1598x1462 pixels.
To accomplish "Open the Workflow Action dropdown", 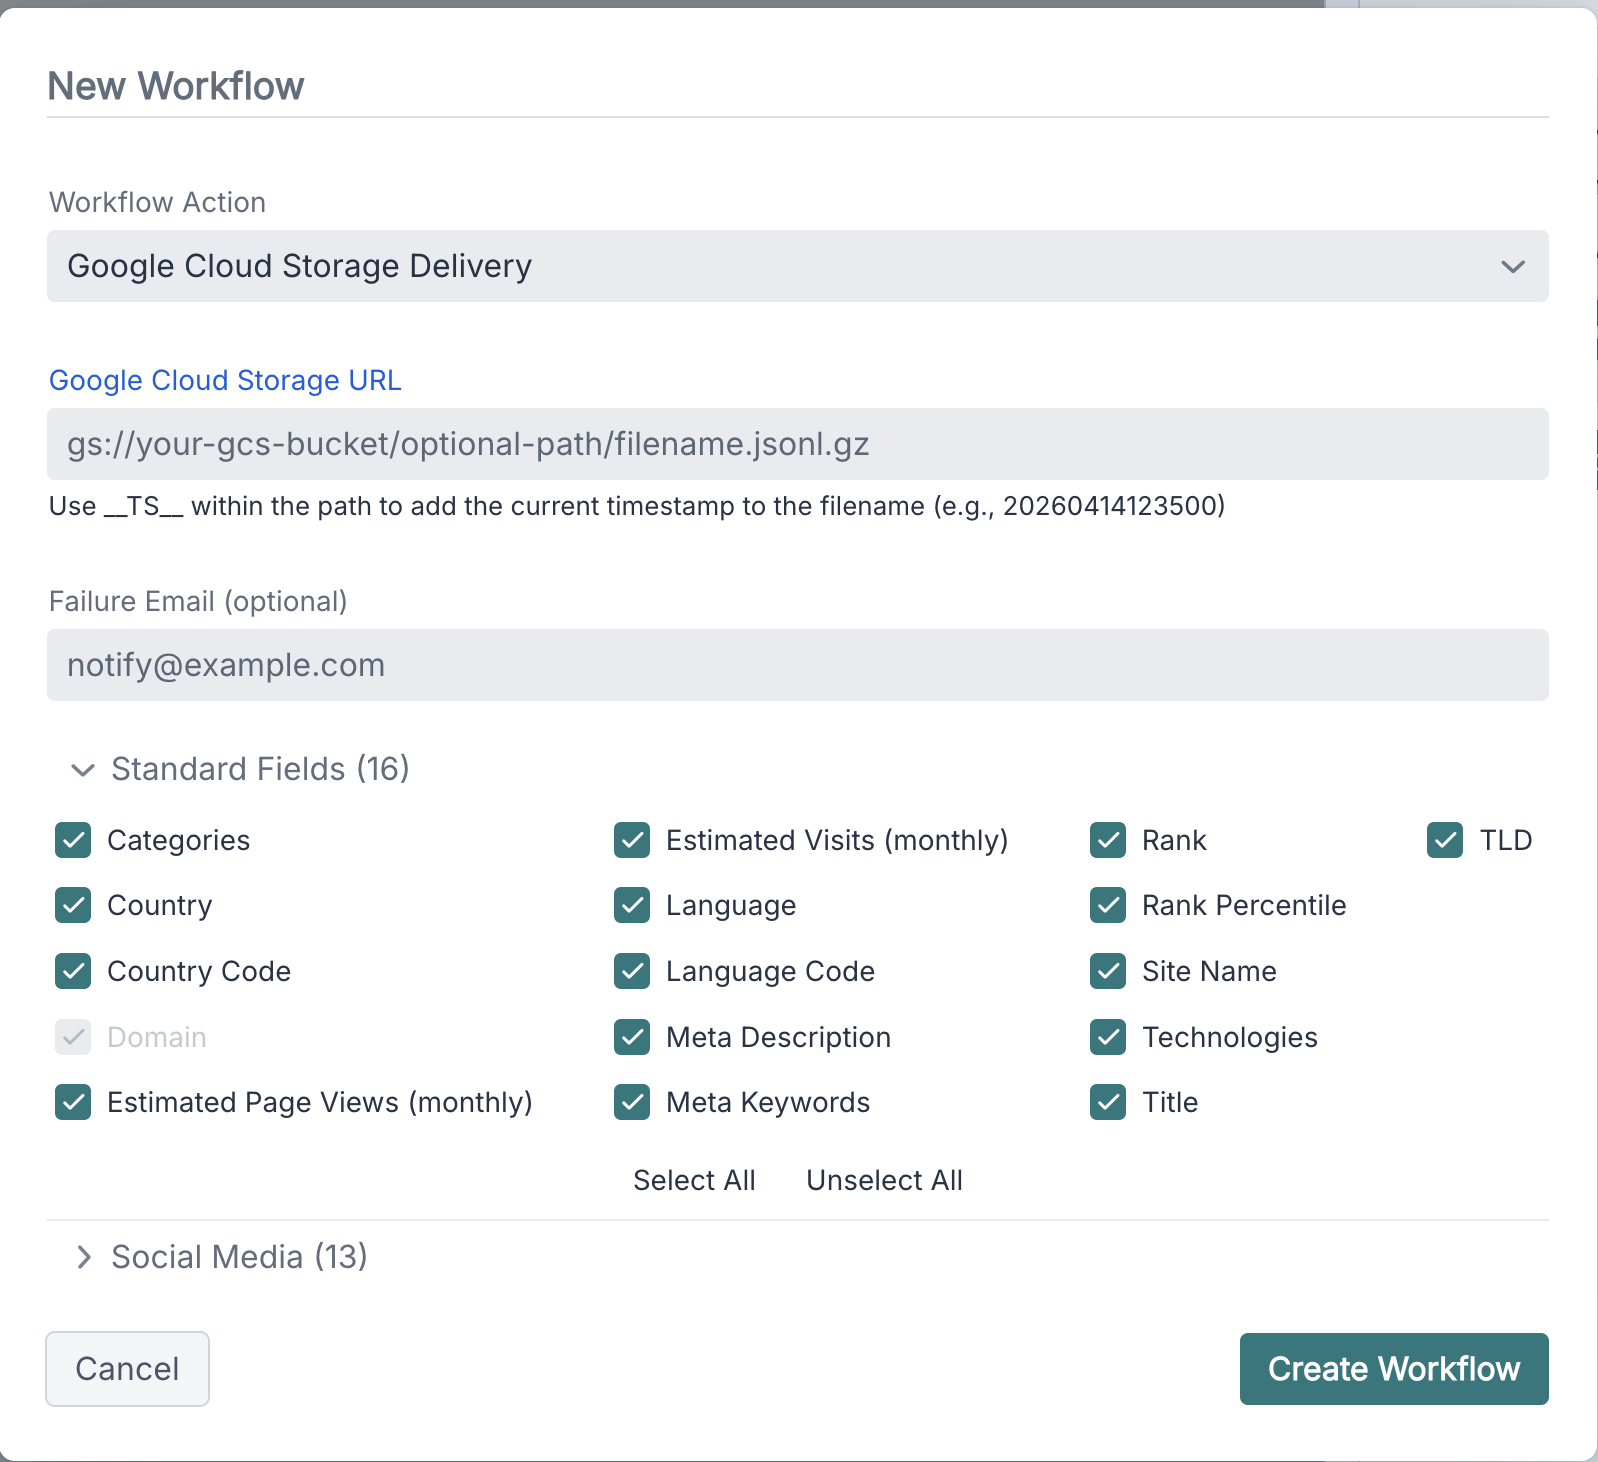I will click(x=797, y=266).
